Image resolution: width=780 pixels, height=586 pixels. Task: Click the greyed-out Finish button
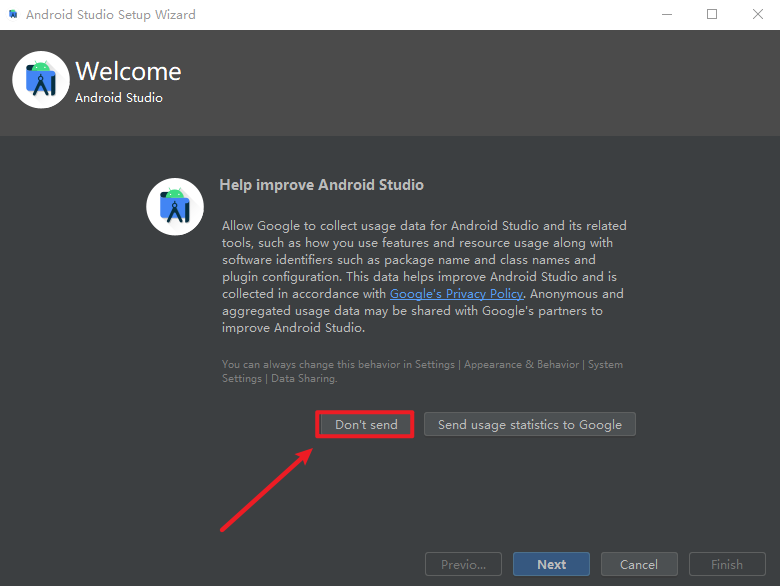(x=727, y=564)
